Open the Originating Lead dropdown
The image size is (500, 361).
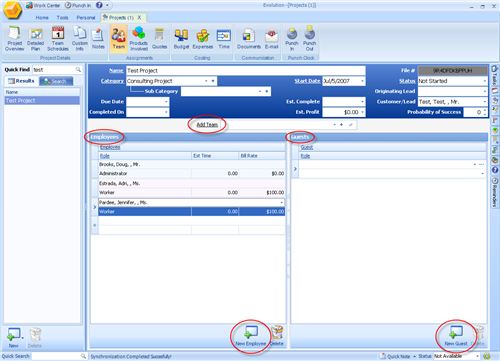coord(485,91)
